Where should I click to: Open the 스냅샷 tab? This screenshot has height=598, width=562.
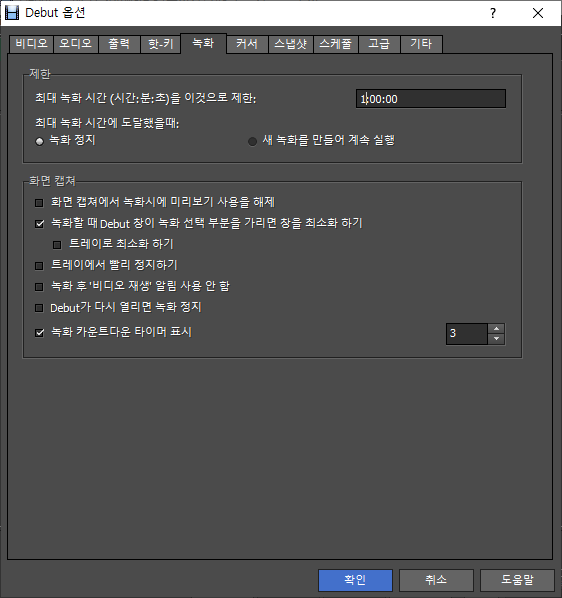[291, 44]
